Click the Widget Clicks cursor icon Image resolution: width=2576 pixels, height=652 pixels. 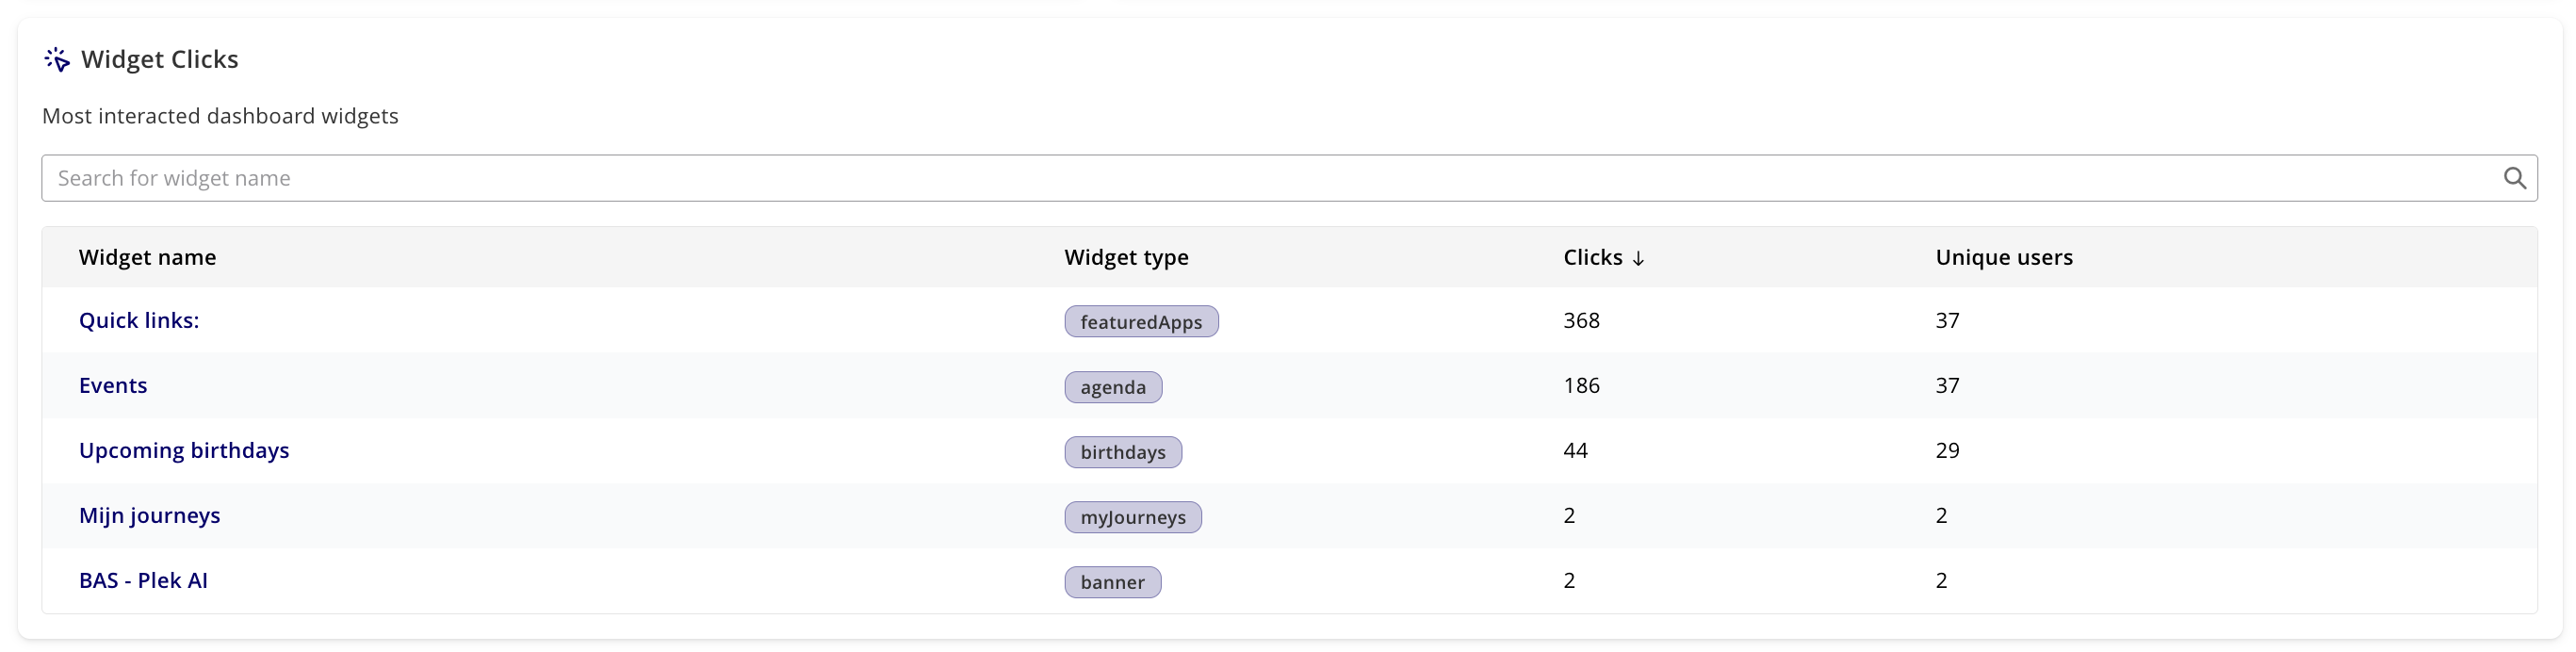click(57, 60)
